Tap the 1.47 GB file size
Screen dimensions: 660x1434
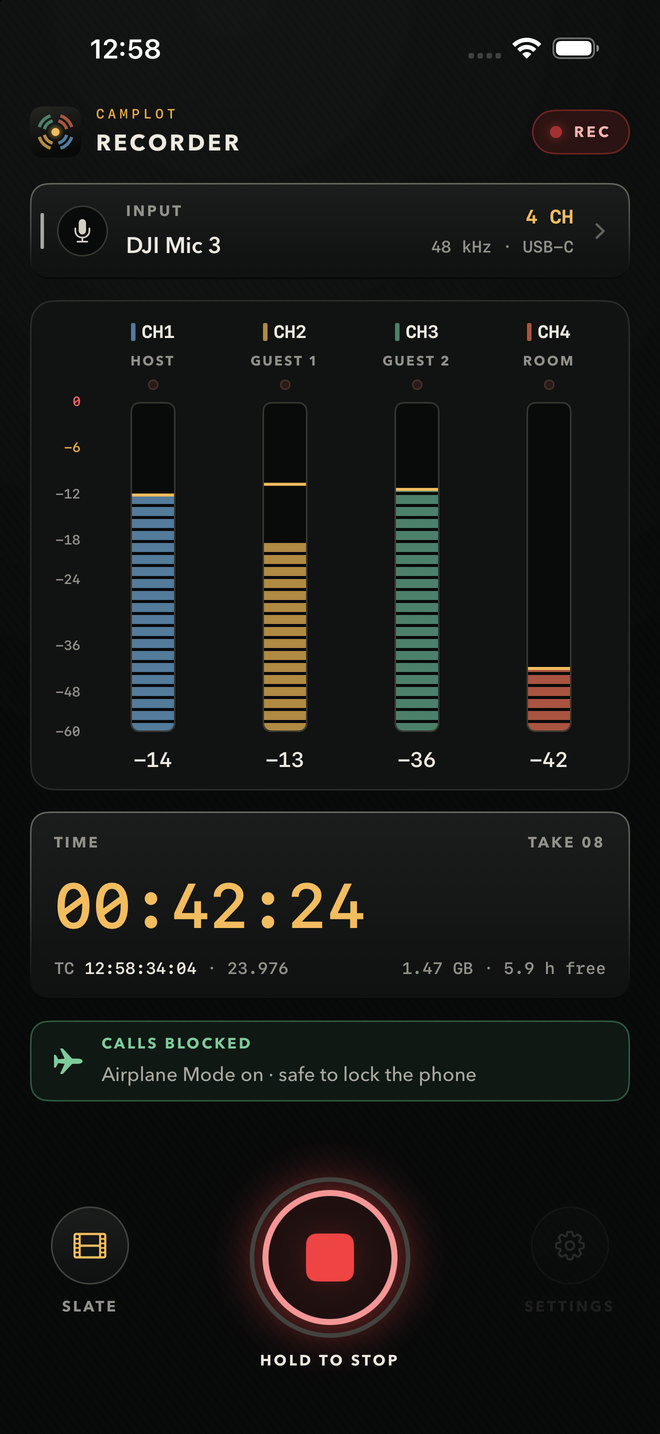439,968
